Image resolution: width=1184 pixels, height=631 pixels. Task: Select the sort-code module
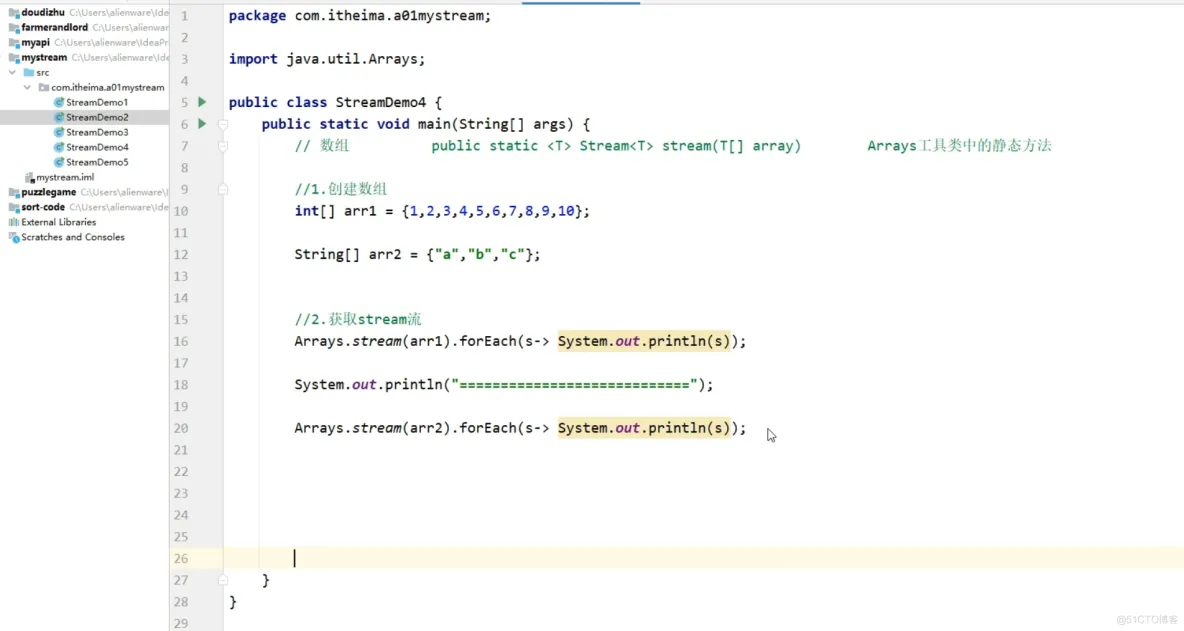pyautogui.click(x=43, y=207)
